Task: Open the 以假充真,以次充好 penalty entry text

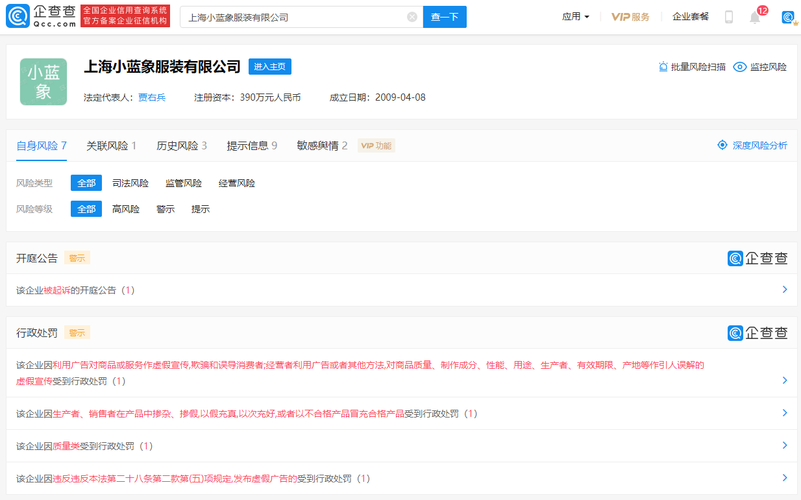Action: point(247,414)
